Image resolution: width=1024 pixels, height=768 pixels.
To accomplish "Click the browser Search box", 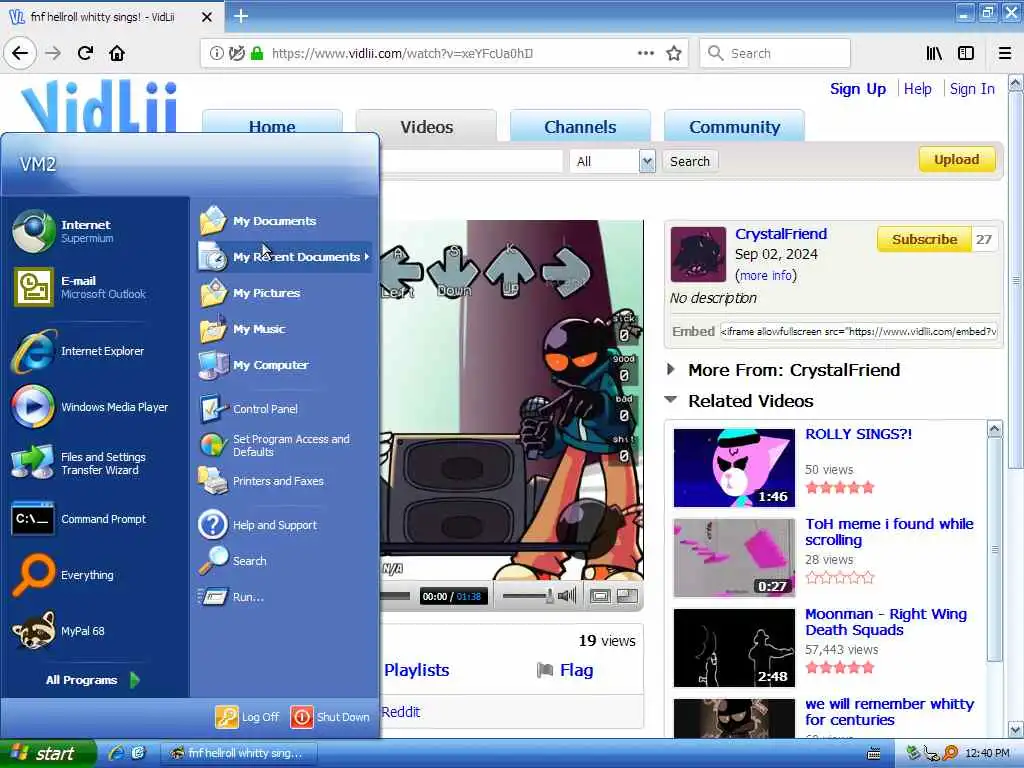I will [x=775, y=53].
